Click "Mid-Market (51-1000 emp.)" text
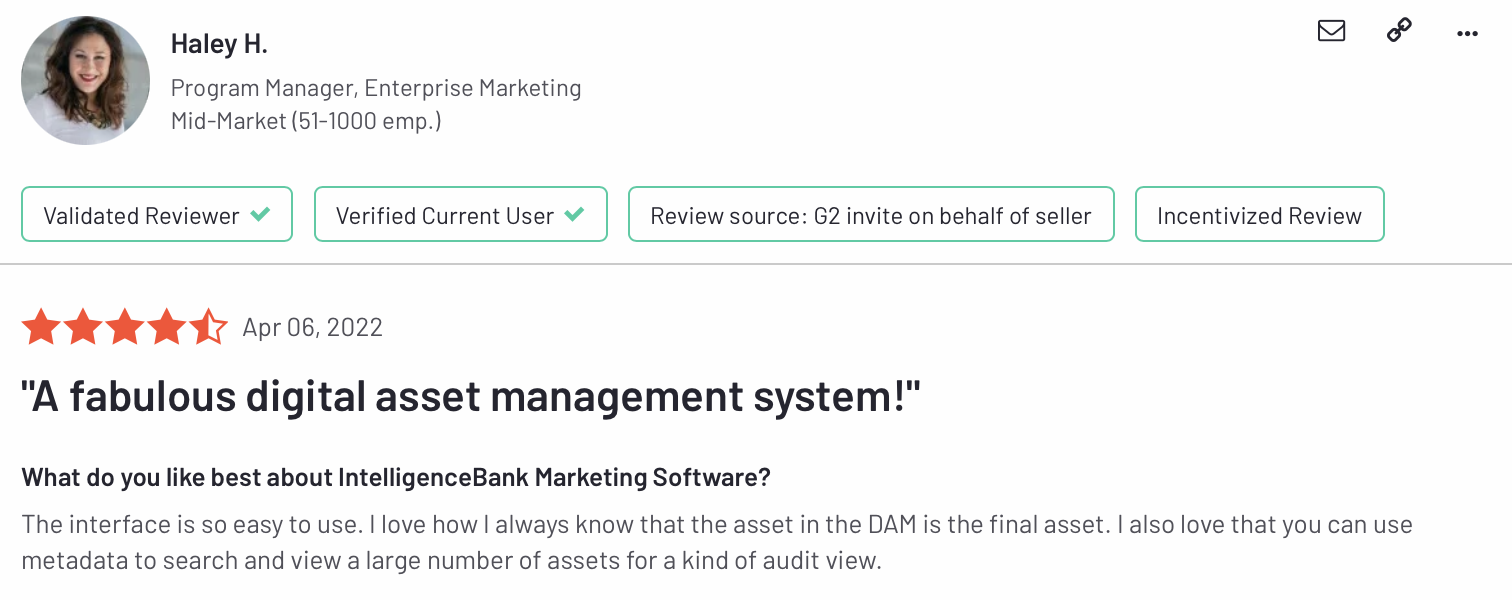The image size is (1512, 600). (x=306, y=121)
